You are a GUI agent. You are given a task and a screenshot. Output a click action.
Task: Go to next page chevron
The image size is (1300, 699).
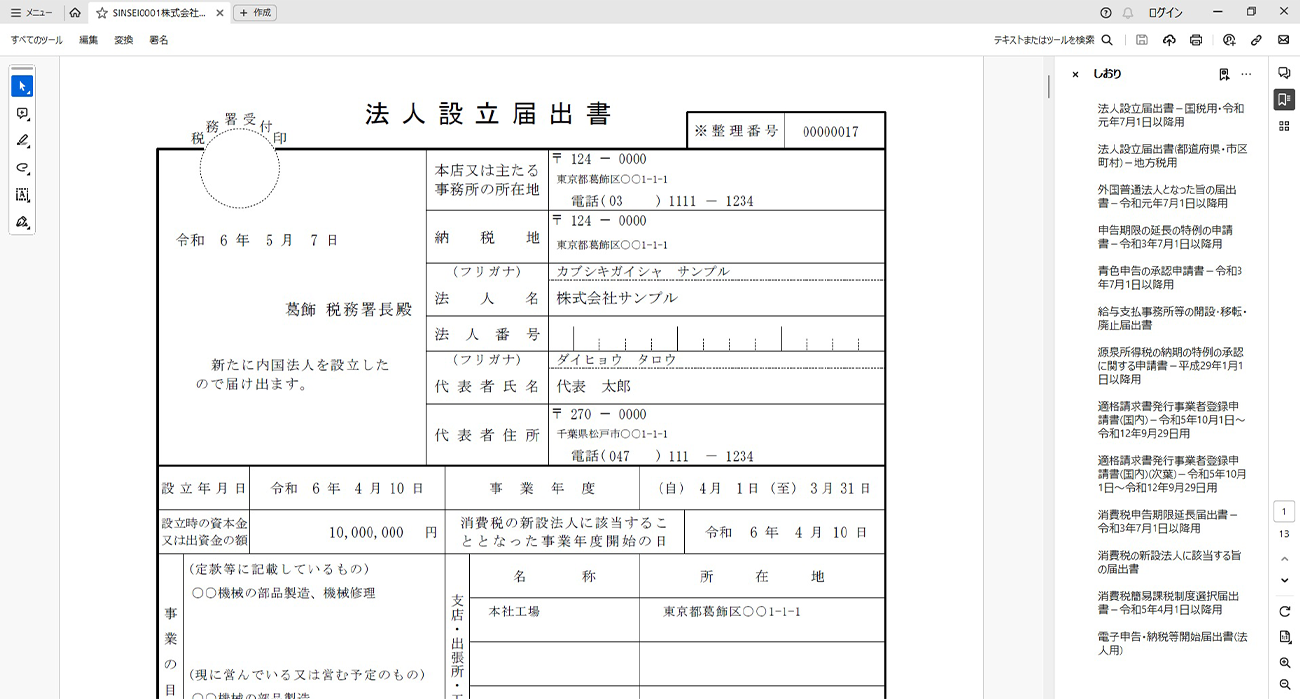(x=1284, y=580)
